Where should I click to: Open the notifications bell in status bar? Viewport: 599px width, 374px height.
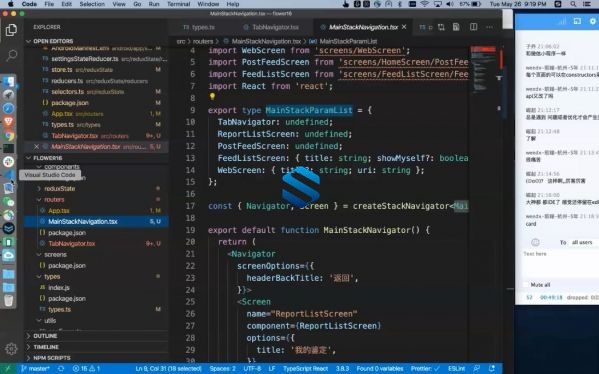[492, 368]
